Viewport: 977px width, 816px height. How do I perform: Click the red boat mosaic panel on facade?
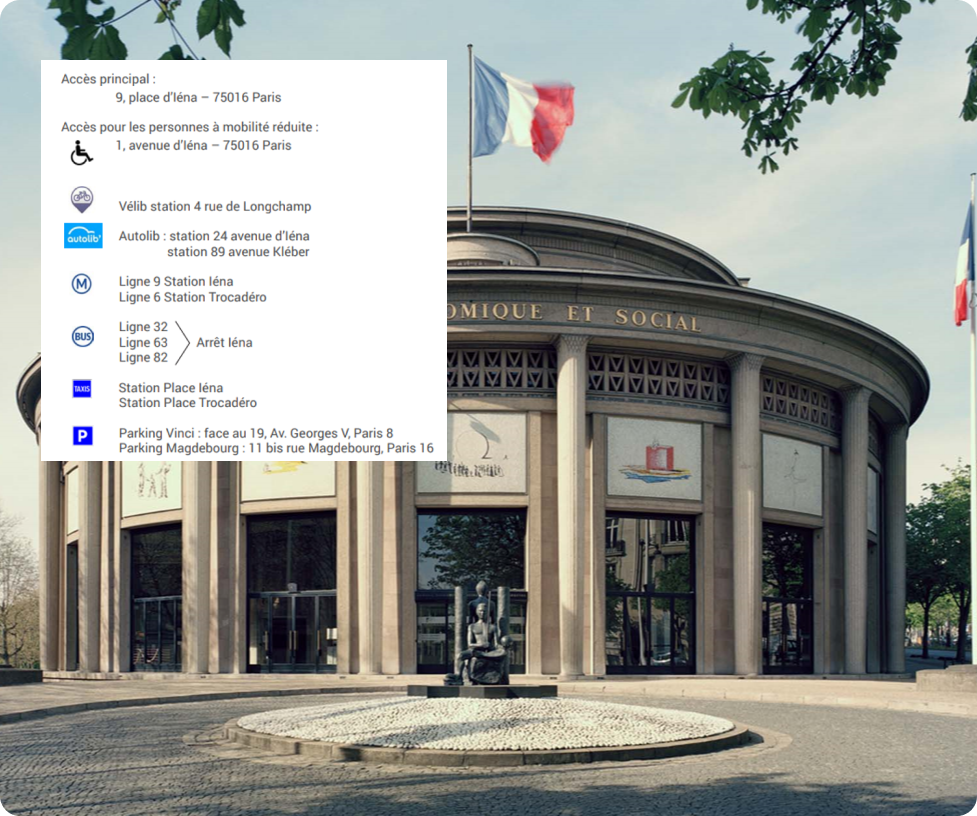pos(654,458)
